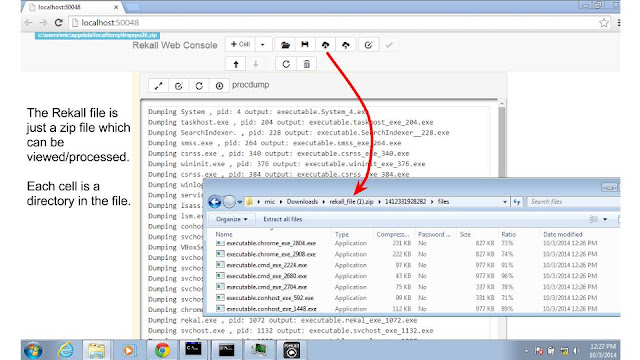The image size is (640, 360).
Task: Select executable.cmd_exe_2224.exe file
Action: (x=267, y=265)
